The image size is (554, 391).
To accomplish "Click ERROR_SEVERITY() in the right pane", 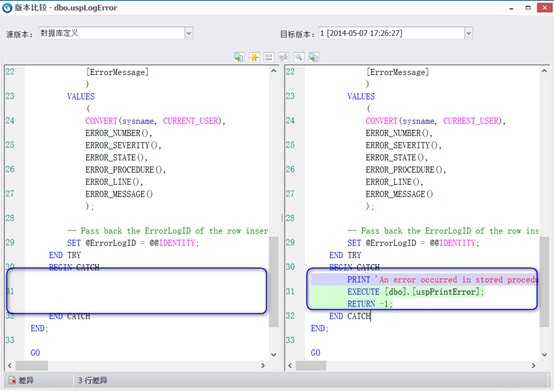I will (x=403, y=146).
